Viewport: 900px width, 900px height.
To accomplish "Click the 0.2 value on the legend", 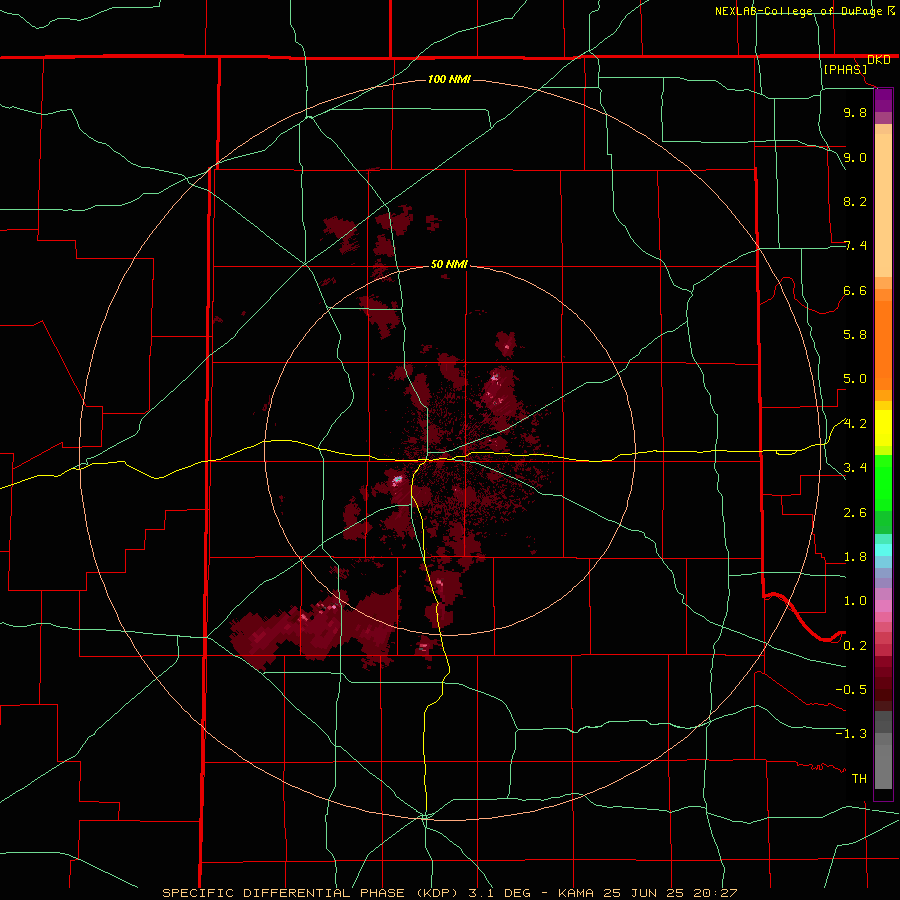I will pos(855,646).
